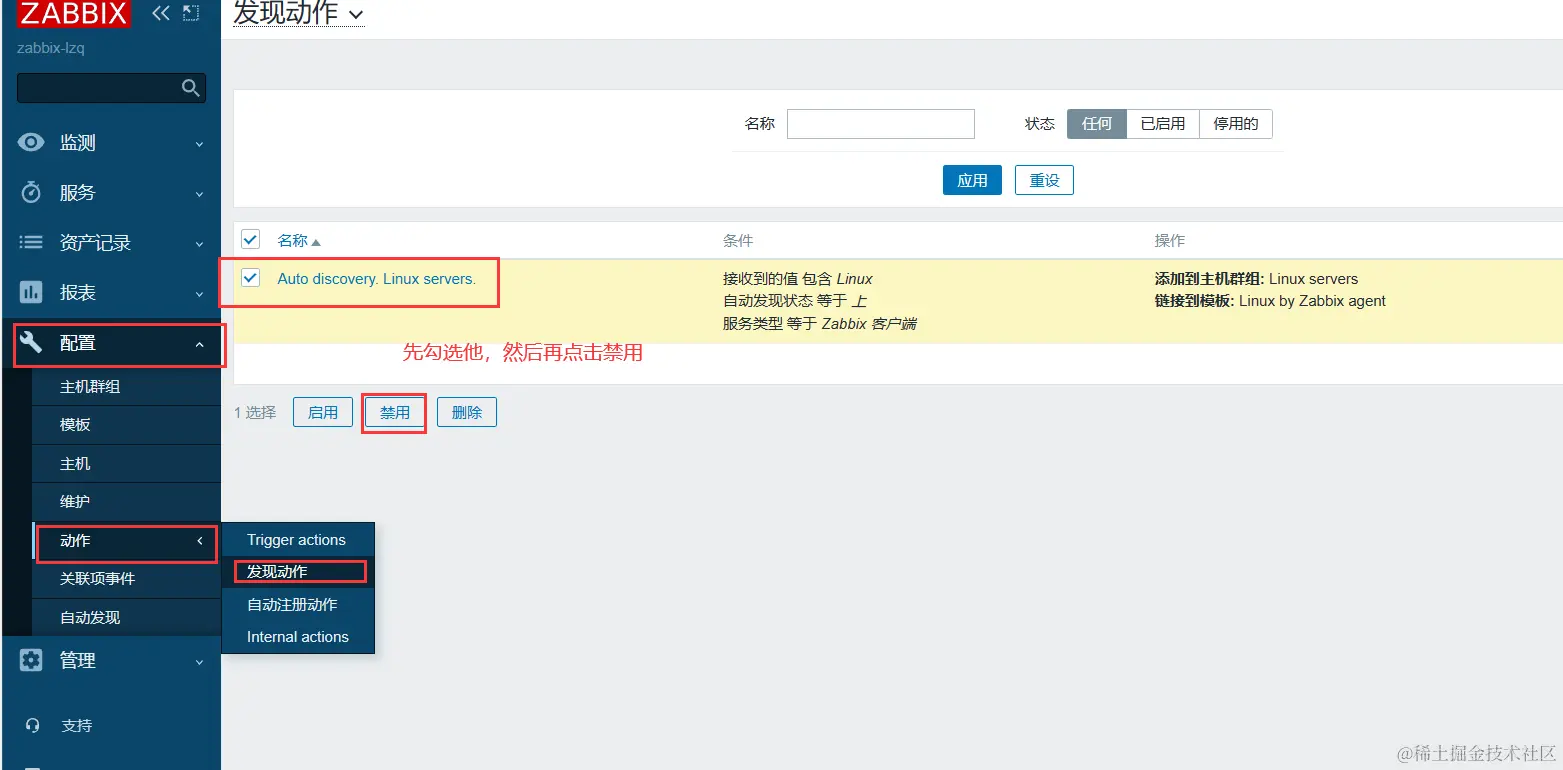Click the 资产记录 list icon

click(x=31, y=242)
